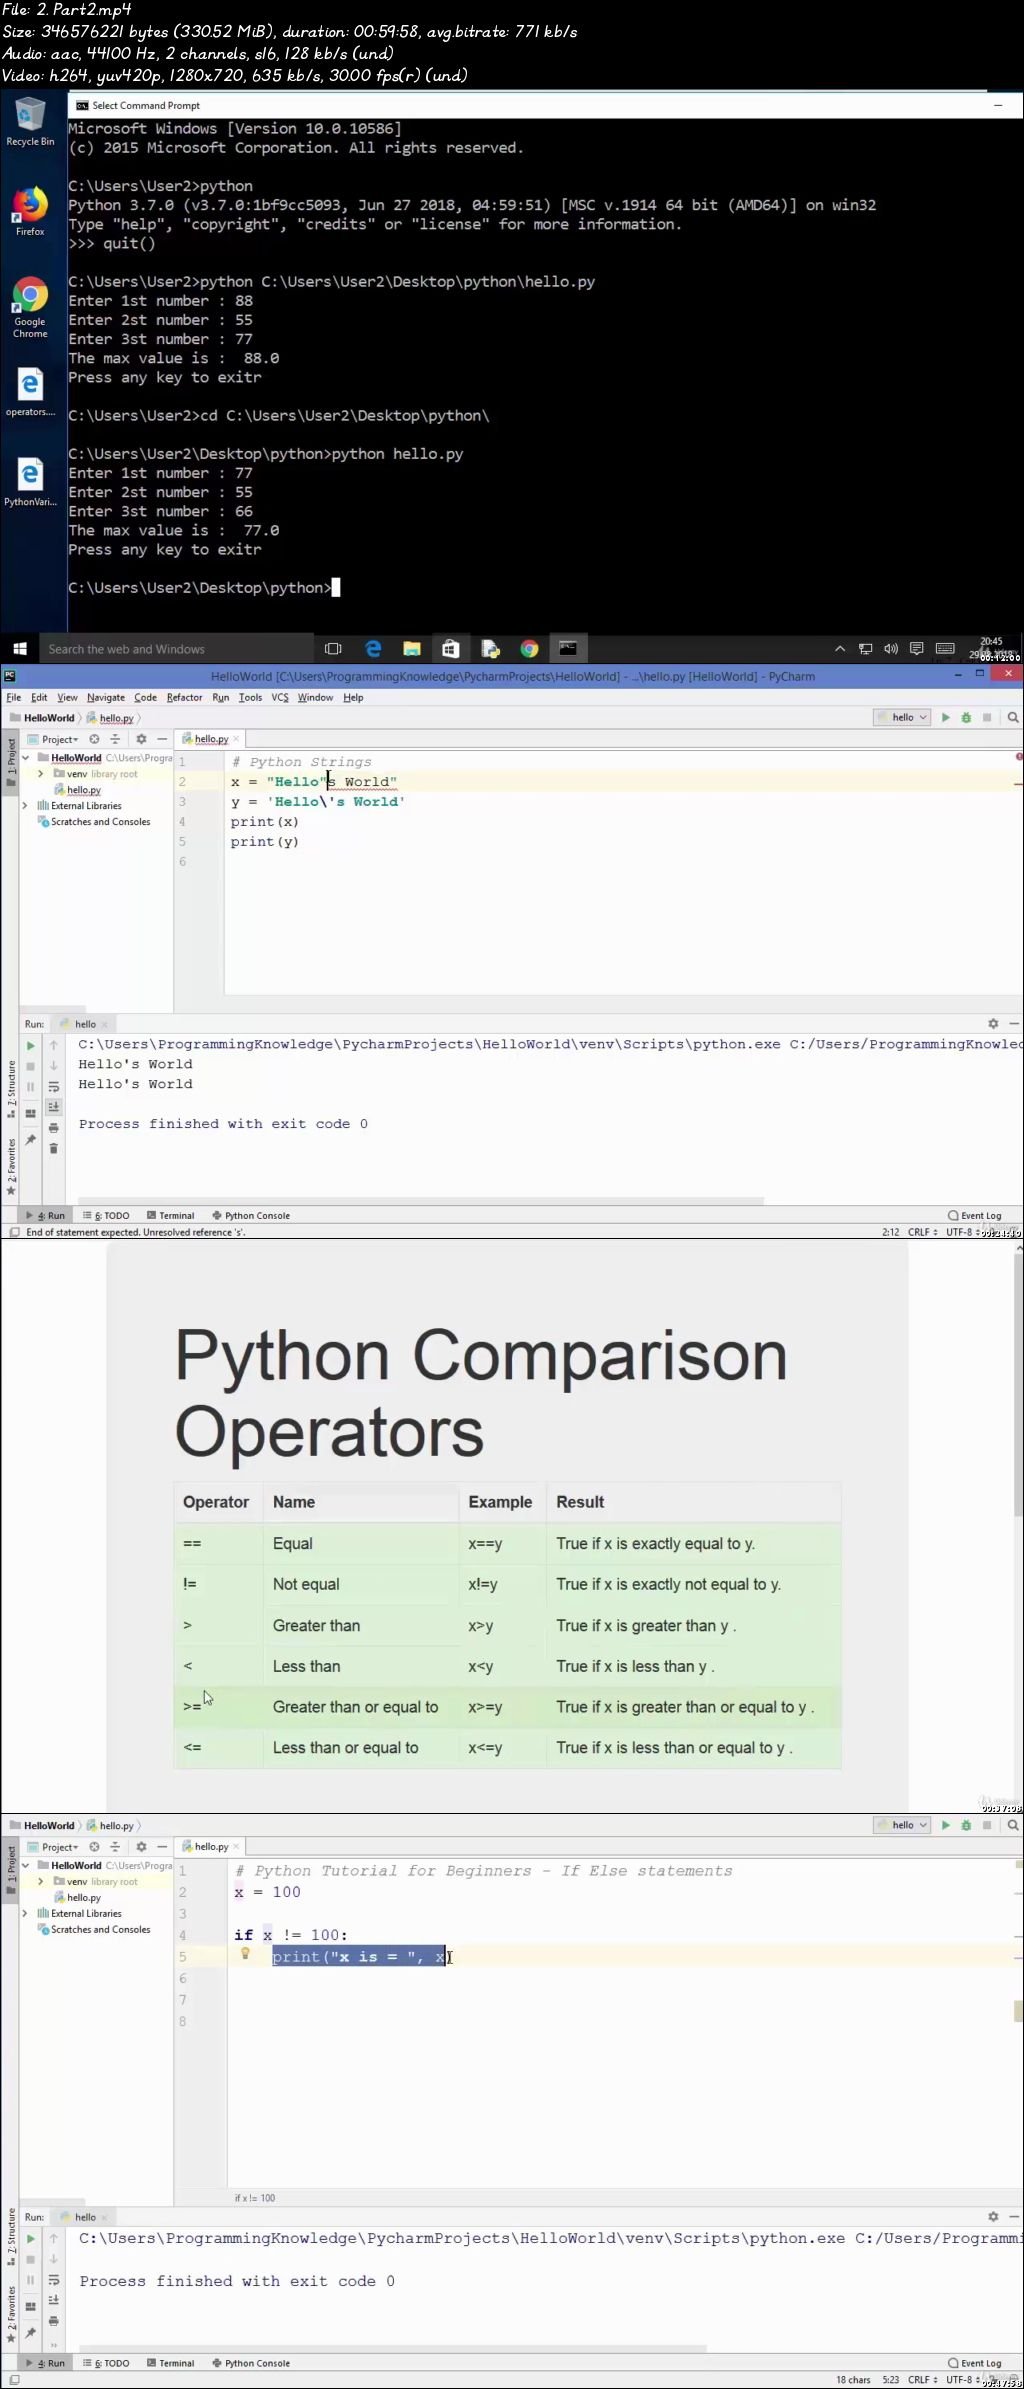
Task: Click 'Not equal' in the operators table
Action: pyautogui.click(x=306, y=1584)
